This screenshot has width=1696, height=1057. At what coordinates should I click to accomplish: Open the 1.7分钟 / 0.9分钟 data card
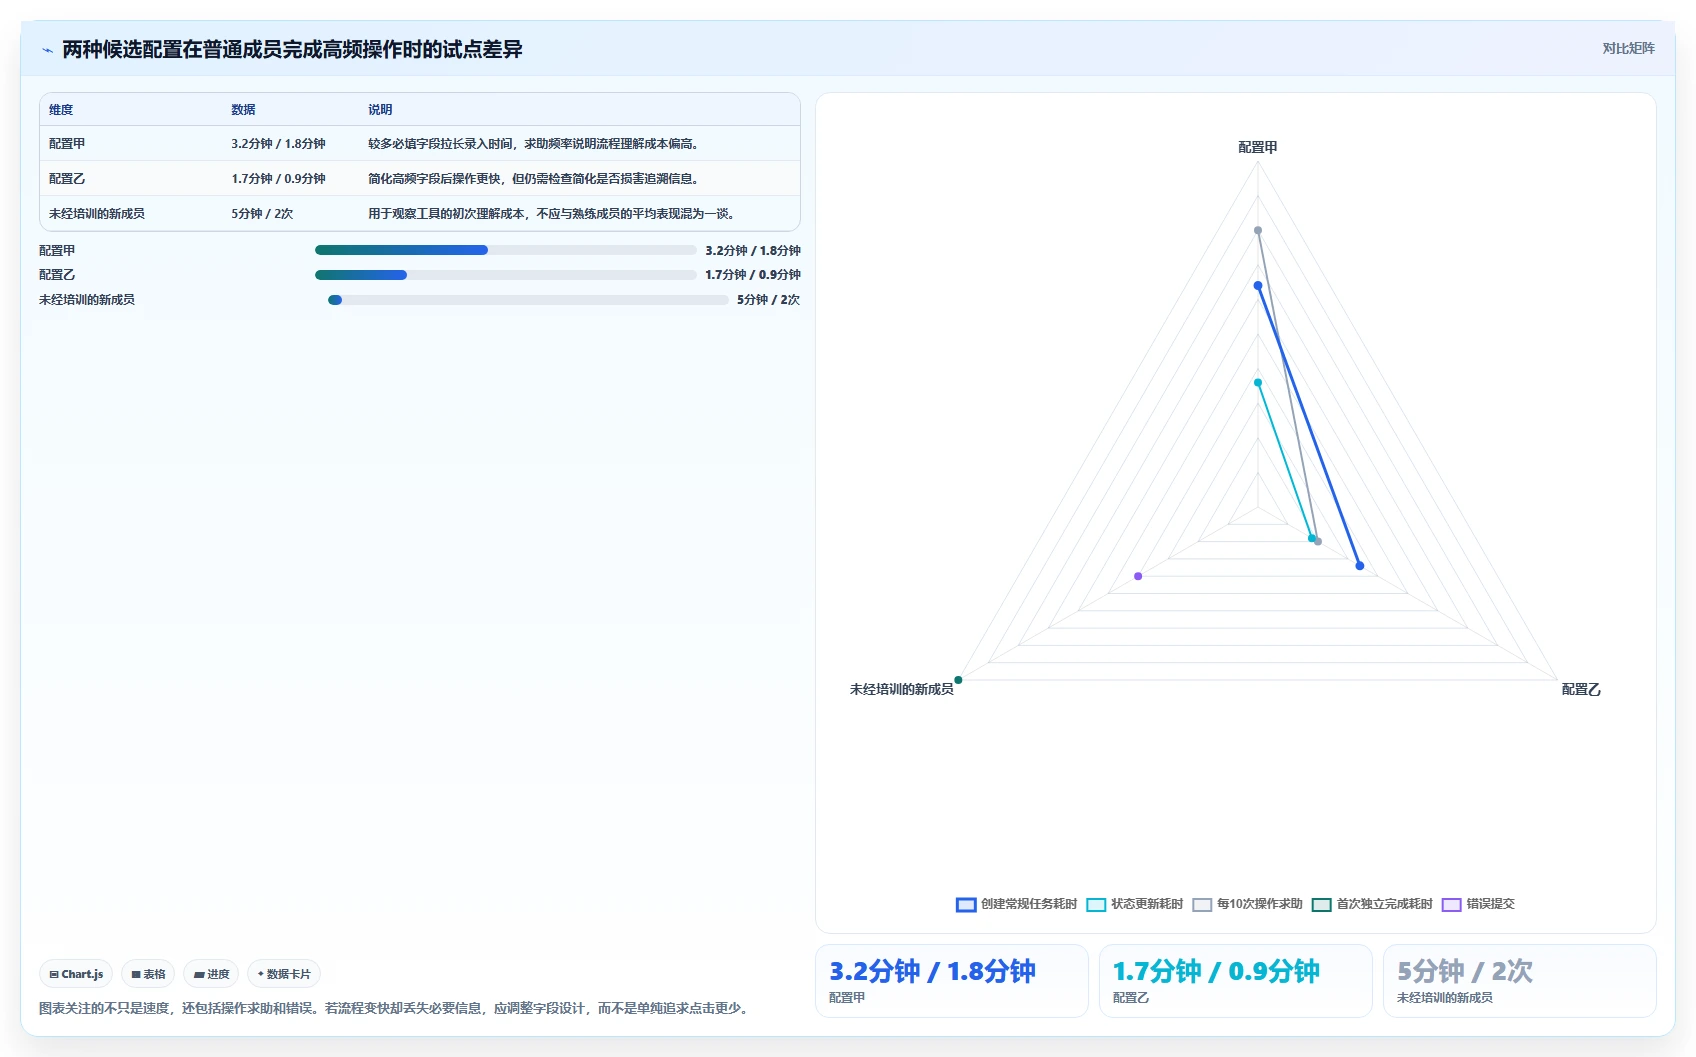tap(1235, 981)
